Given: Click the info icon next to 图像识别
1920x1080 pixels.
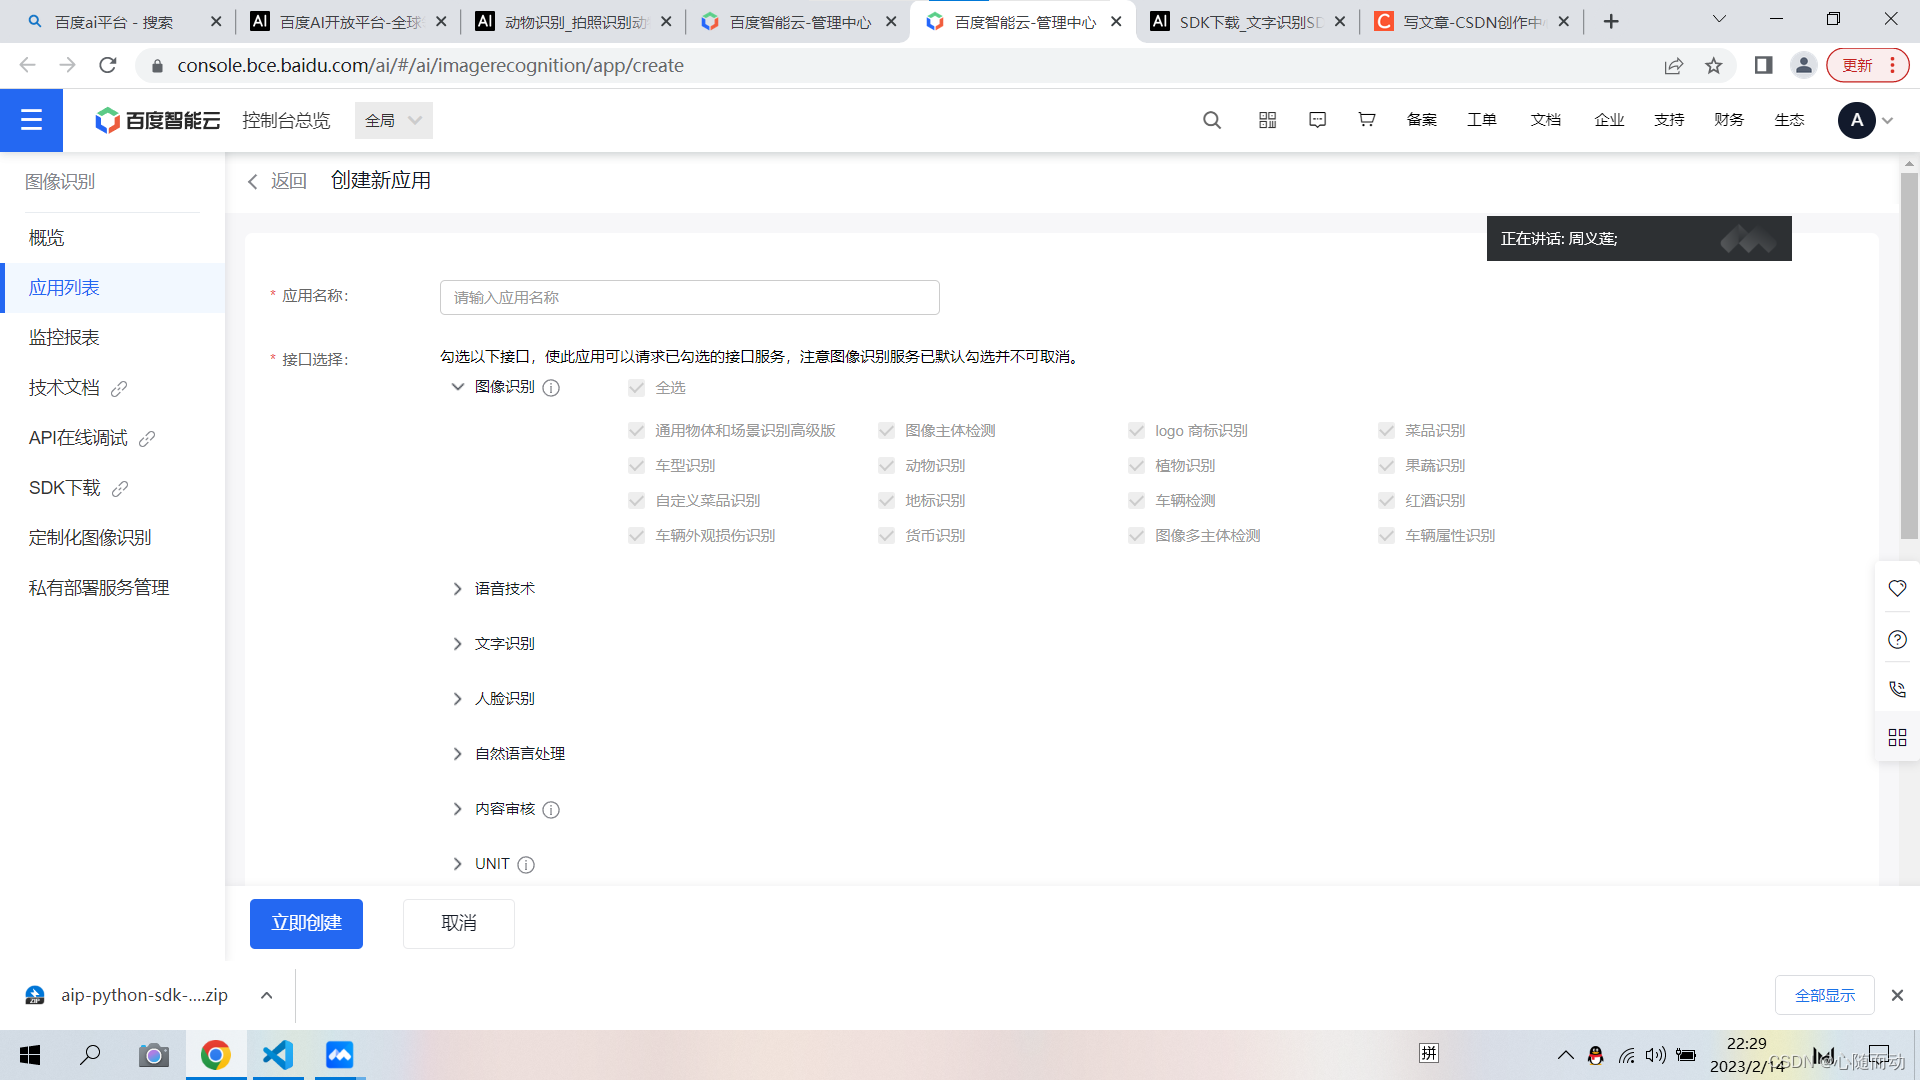Looking at the screenshot, I should [x=551, y=388].
